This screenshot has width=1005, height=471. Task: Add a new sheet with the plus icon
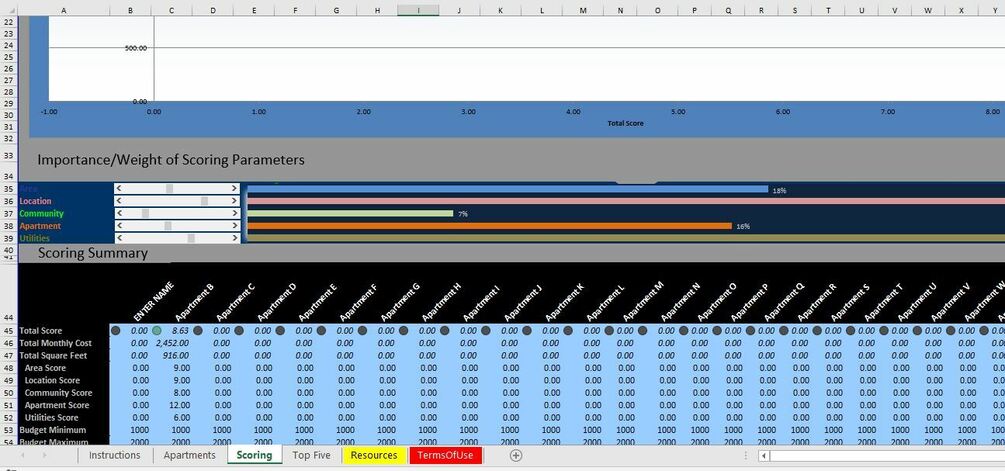point(516,455)
